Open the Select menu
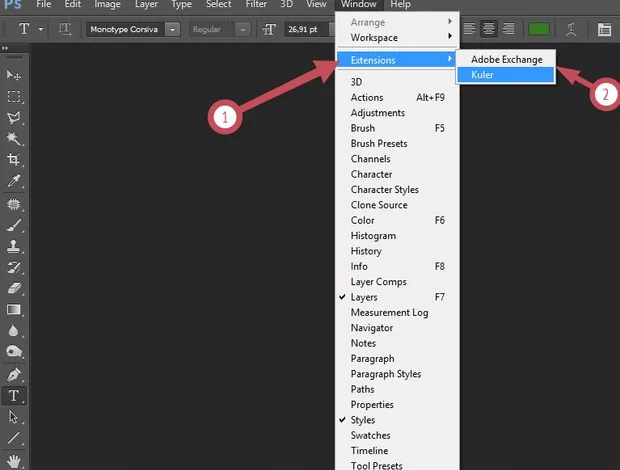This screenshot has height=470, width=620. [x=218, y=4]
